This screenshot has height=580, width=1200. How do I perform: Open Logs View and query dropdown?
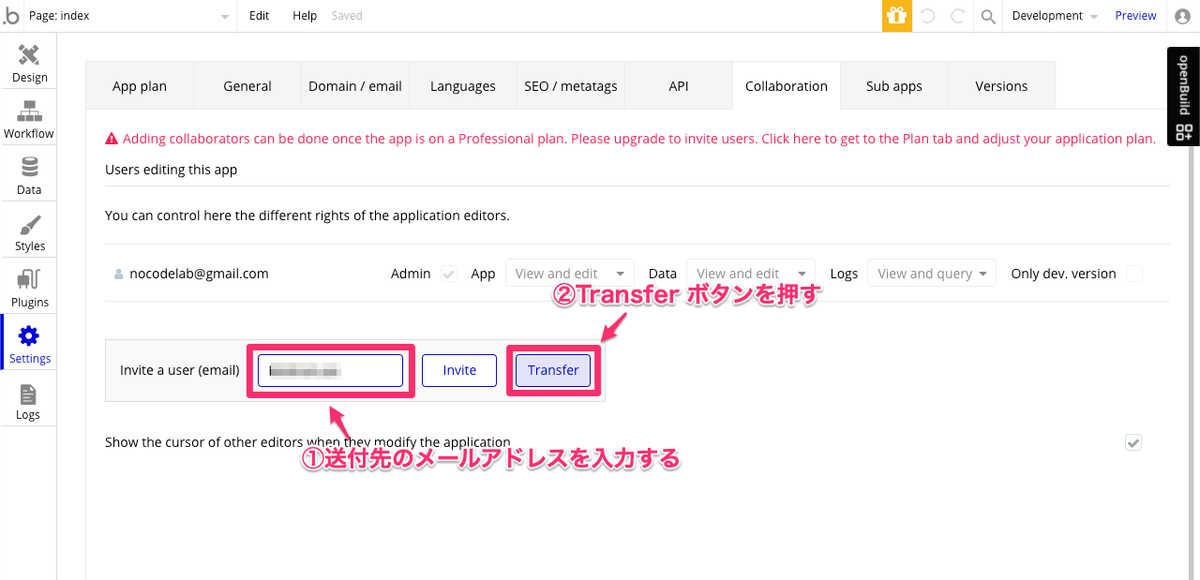click(932, 273)
